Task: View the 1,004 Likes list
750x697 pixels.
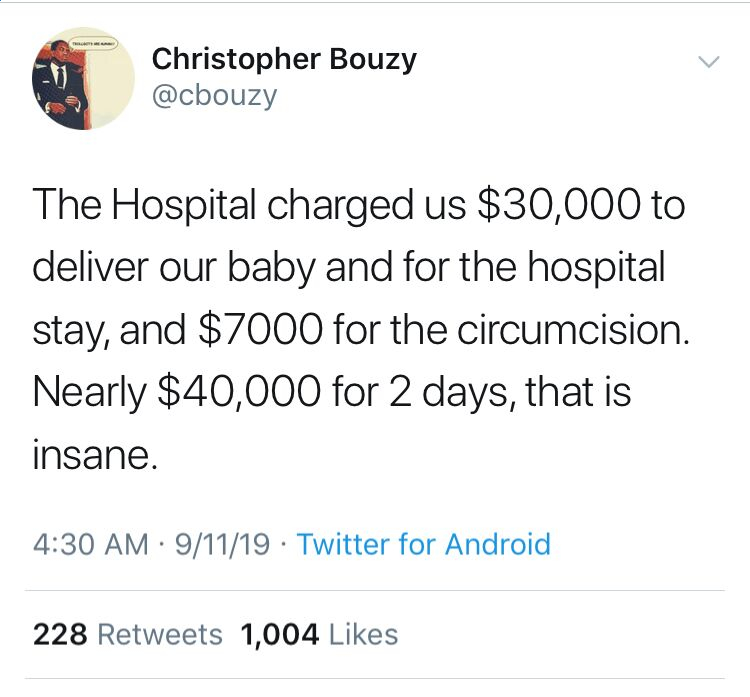Action: 319,634
